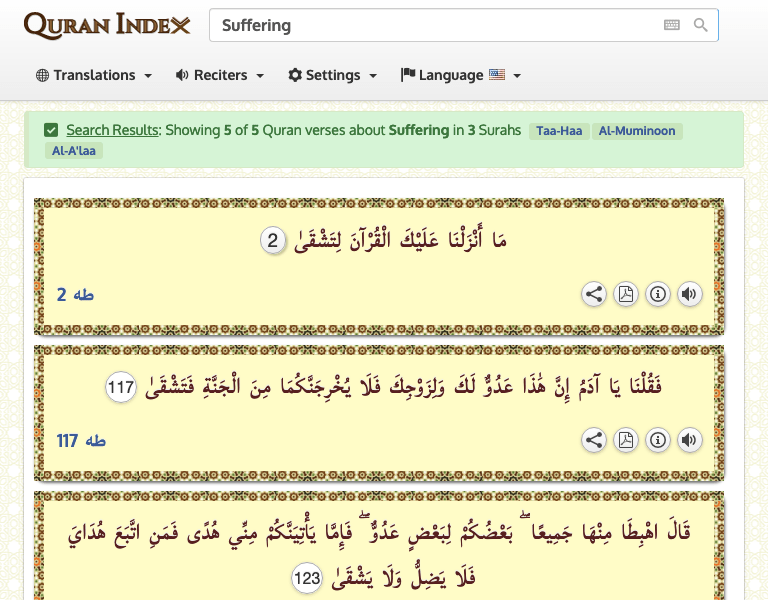Select the Al-Muminoon surah tag
768x600 pixels.
637,131
